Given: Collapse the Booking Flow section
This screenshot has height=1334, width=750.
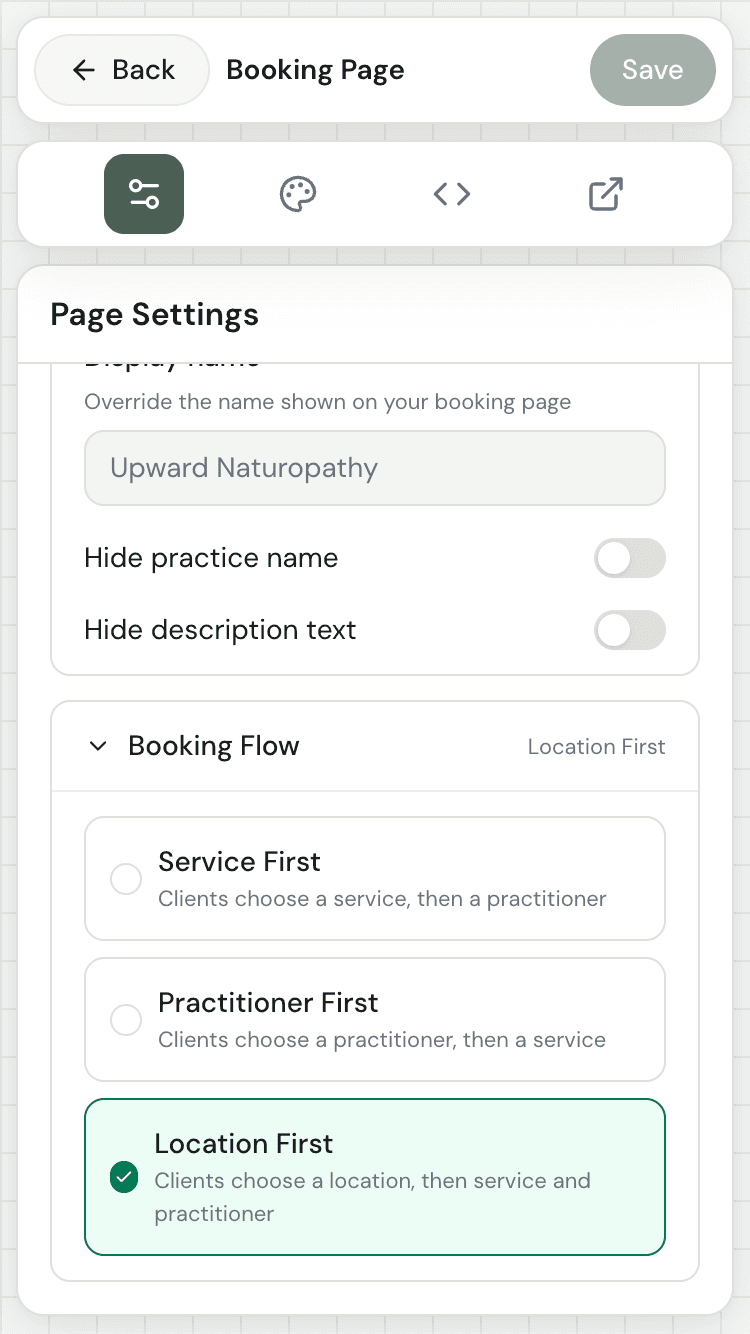Looking at the screenshot, I should [x=98, y=746].
